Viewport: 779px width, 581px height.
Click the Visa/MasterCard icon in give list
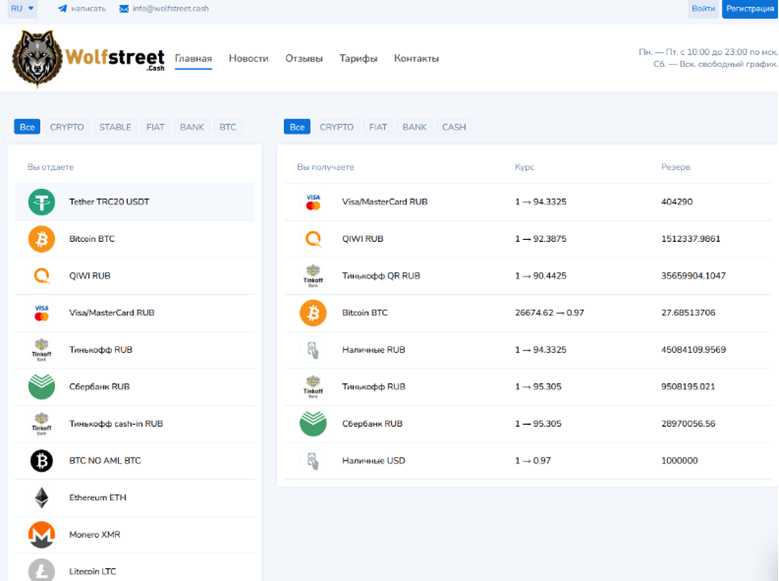[42, 313]
